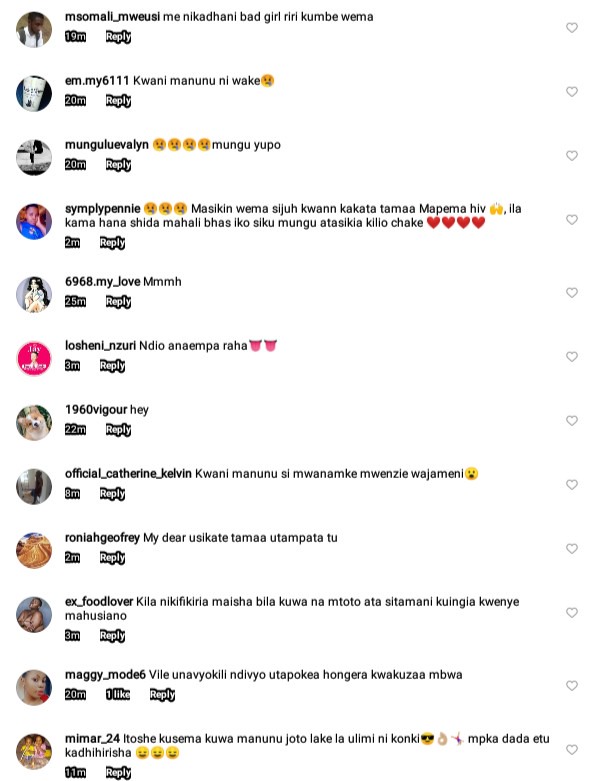Like symplypennie's comment with heart icon

[x=572, y=220]
